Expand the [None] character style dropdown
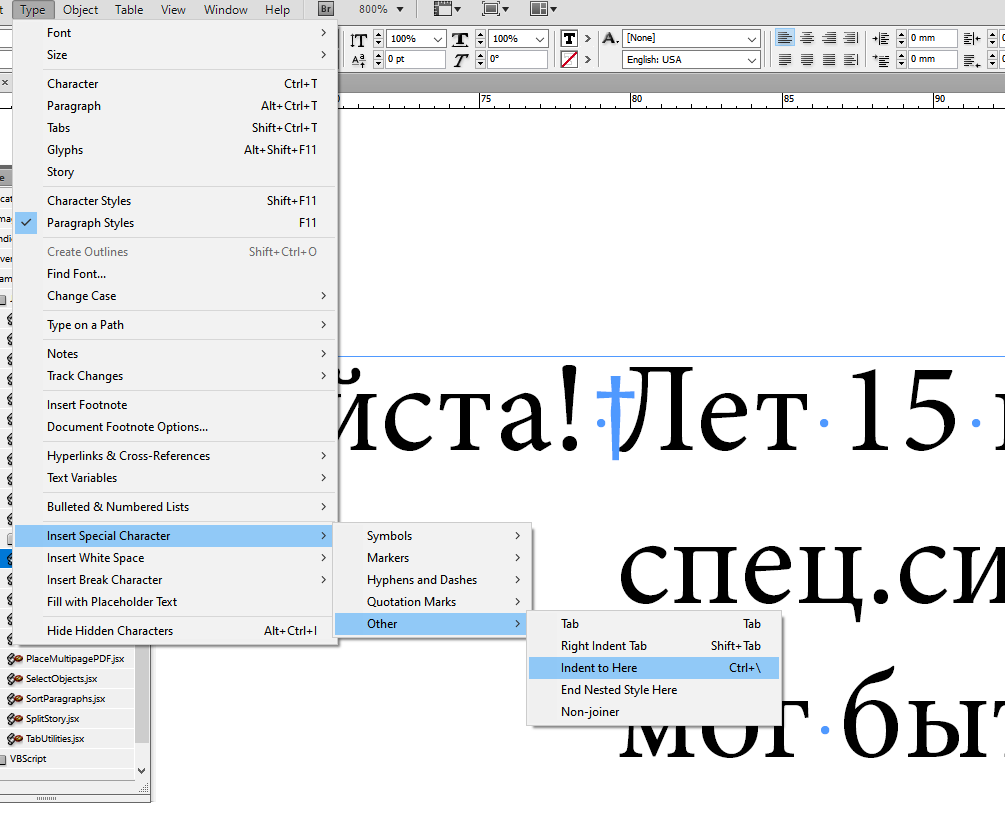Screen dimensions: 1005x834 point(752,38)
